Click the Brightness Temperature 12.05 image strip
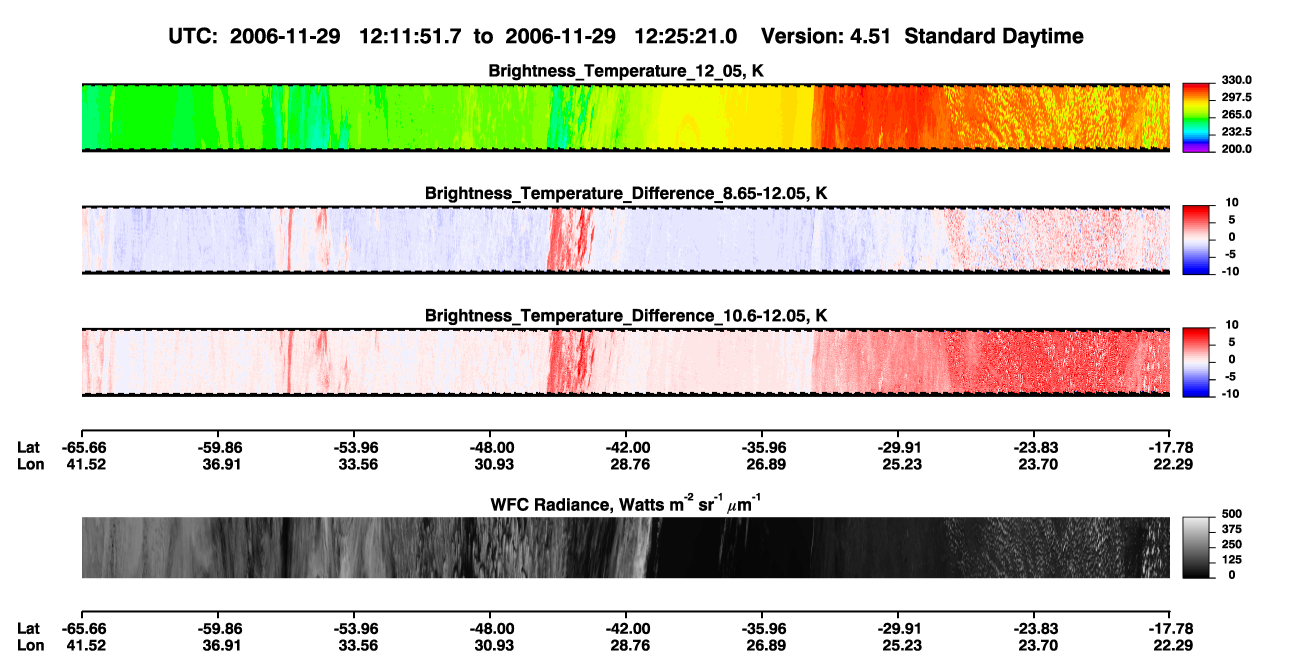1300x667 pixels. click(x=626, y=118)
